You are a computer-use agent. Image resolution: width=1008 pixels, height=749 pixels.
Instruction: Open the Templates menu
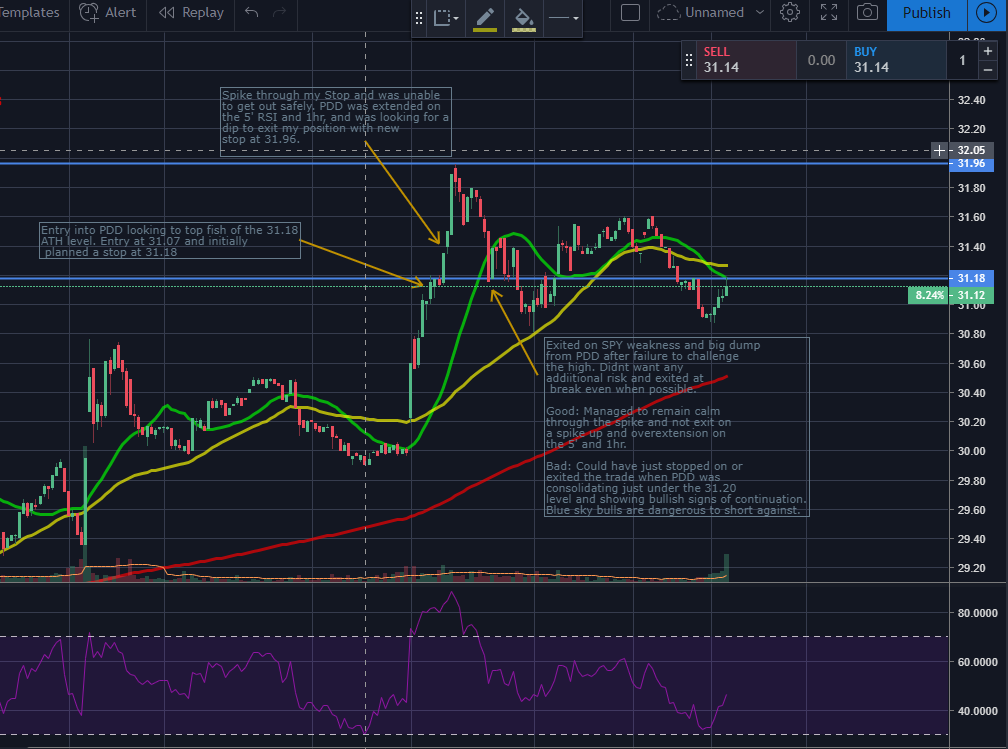[x=29, y=13]
